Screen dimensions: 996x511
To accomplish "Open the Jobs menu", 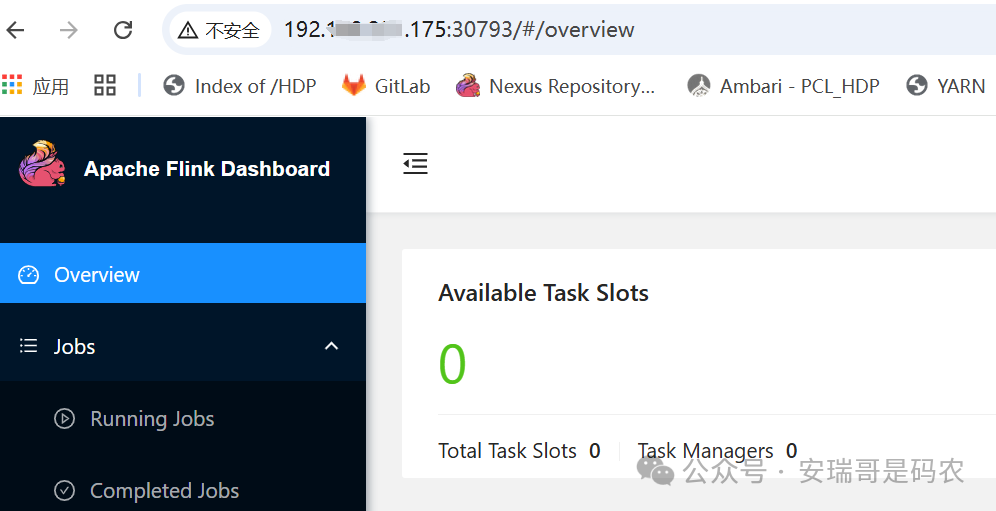I will 183,346.
